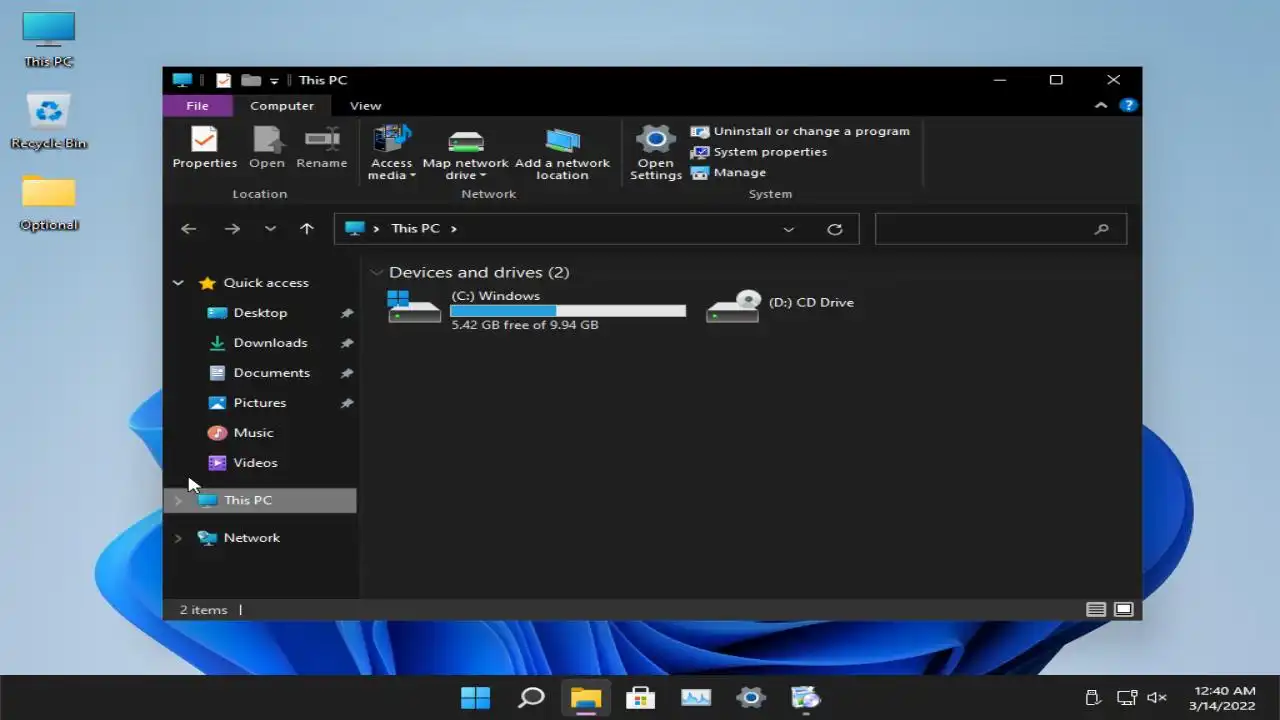The image size is (1280, 720).
Task: Collapse the Devices and drives group
Action: (x=377, y=272)
